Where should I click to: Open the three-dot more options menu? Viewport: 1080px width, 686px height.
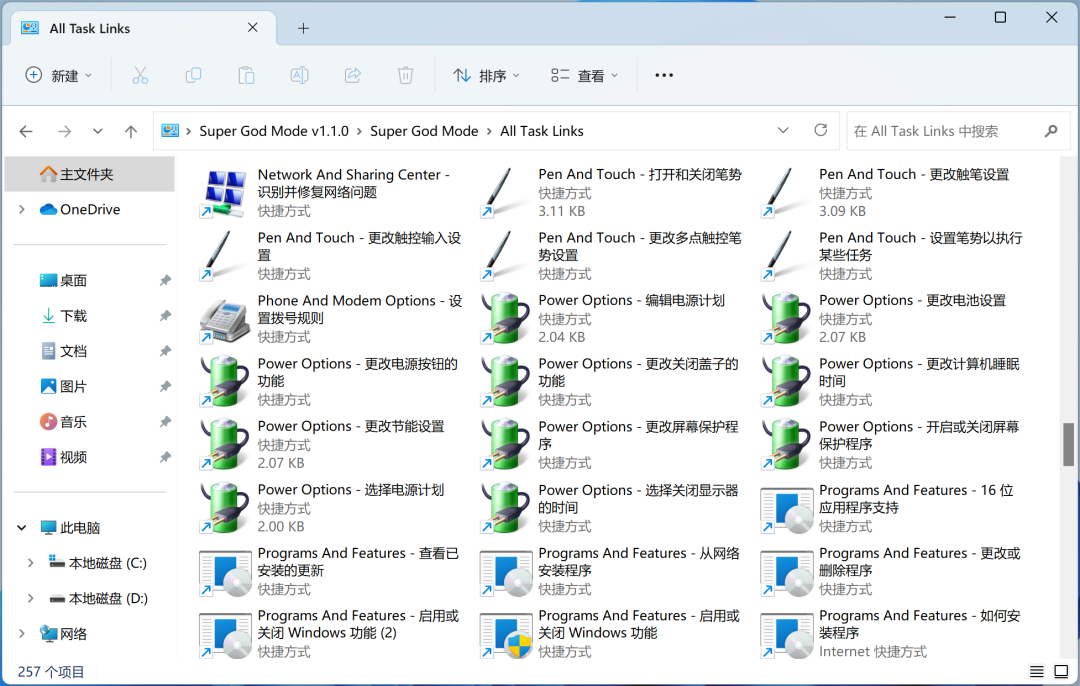664,75
